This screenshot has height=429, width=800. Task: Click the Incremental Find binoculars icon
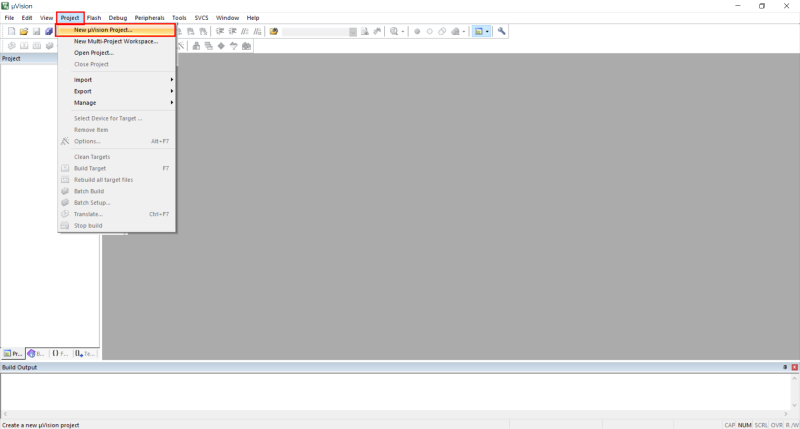(377, 32)
